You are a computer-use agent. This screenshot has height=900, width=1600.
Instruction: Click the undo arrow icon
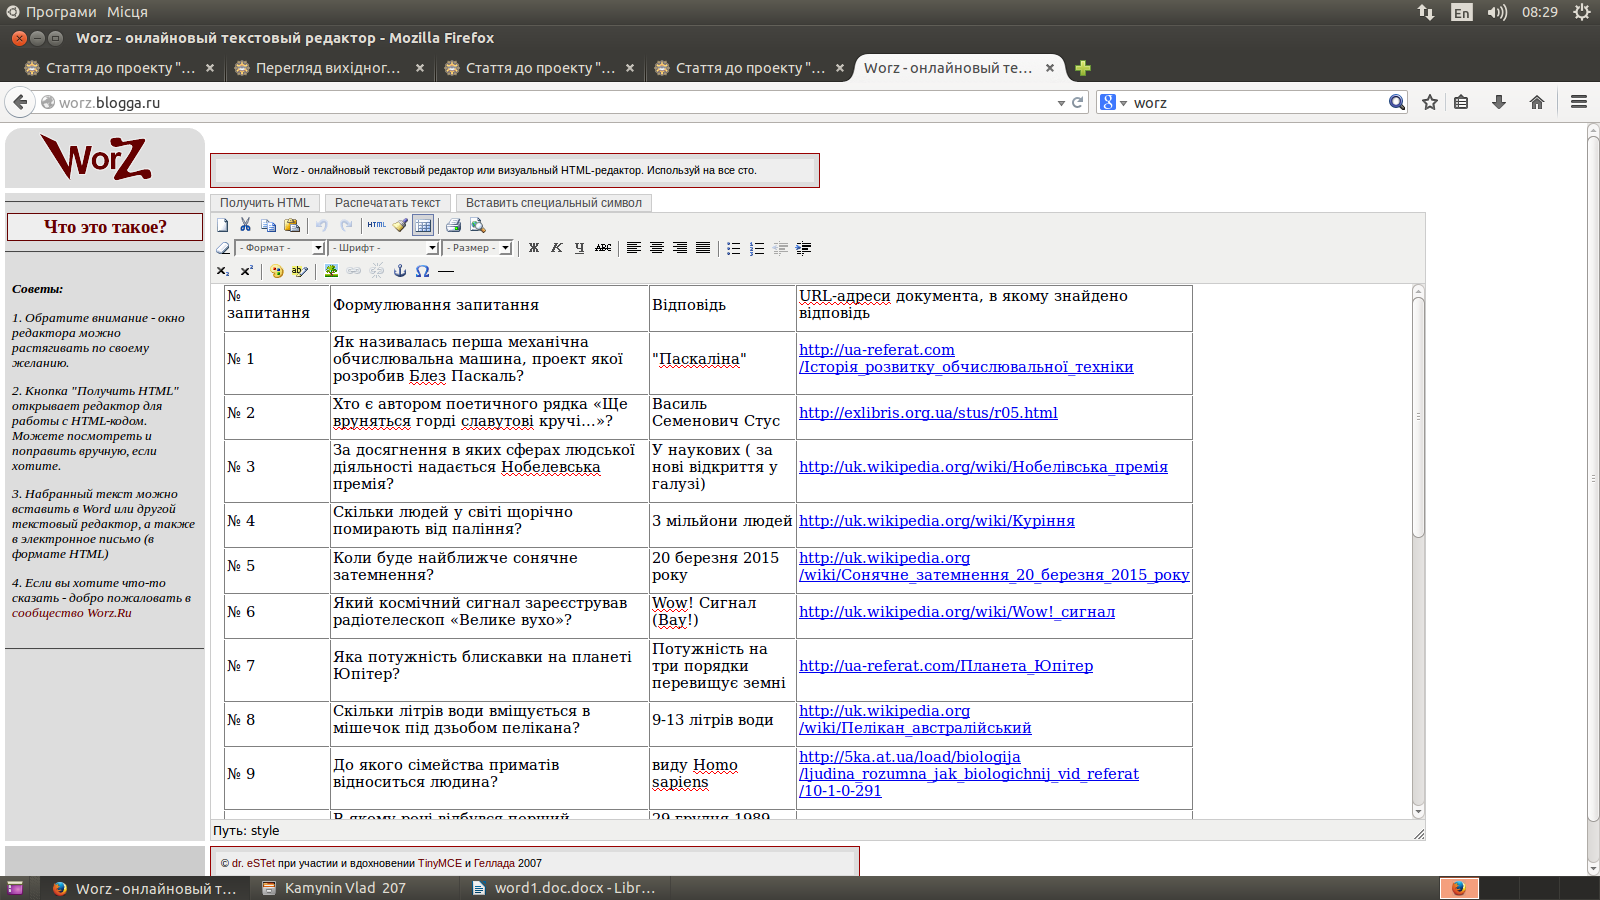click(x=321, y=225)
